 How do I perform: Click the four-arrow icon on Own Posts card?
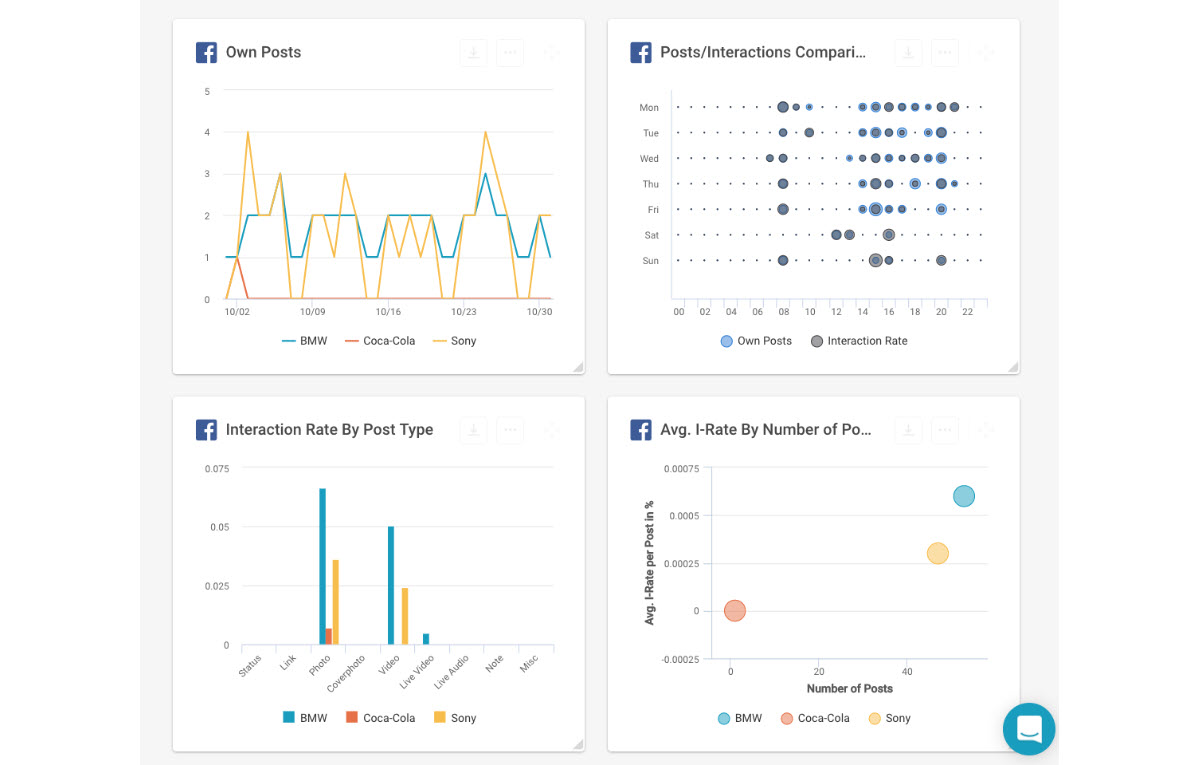[551, 53]
